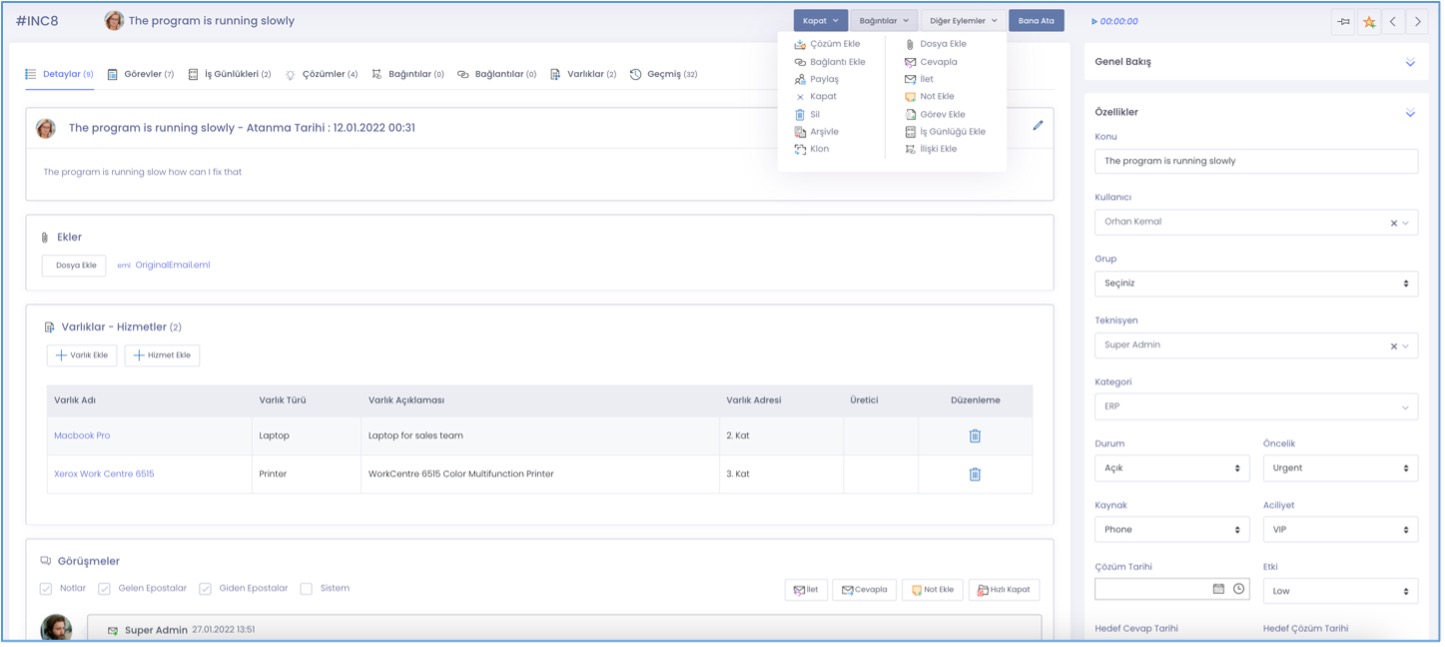Toggle the Notlar checkbox
The width and height of the screenshot is (1445, 647).
pyautogui.click(x=46, y=589)
